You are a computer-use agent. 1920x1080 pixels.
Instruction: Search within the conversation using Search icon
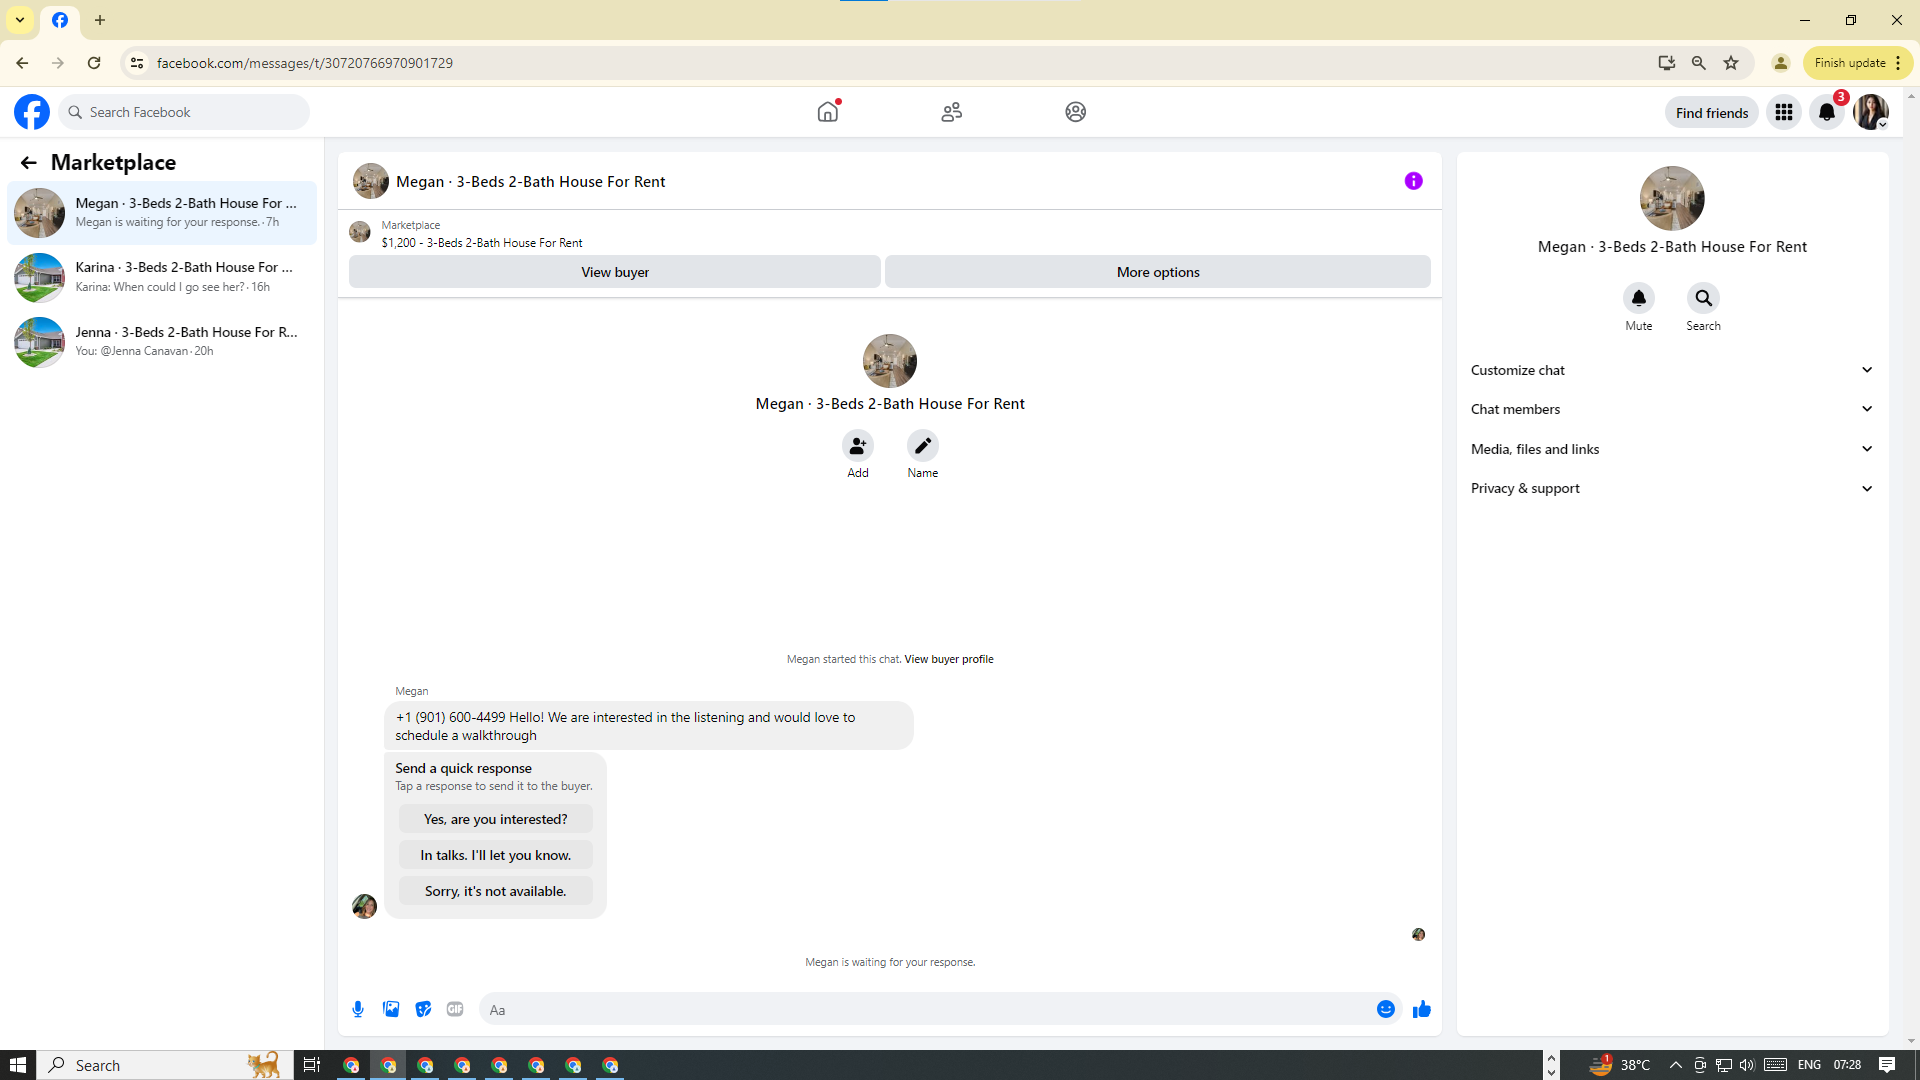point(1703,299)
